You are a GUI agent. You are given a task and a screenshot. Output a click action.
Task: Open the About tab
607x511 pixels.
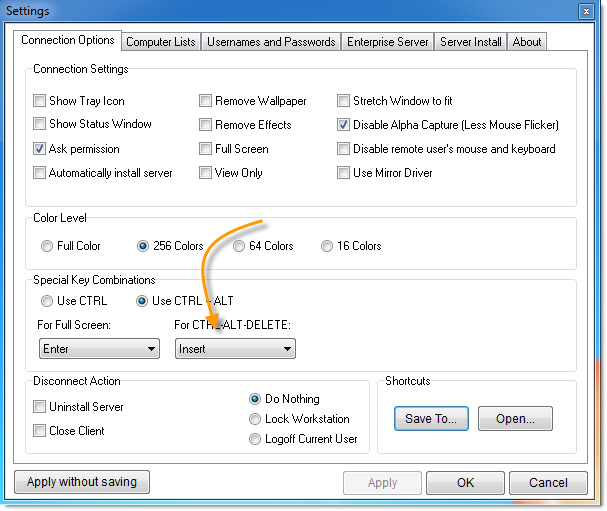point(526,41)
